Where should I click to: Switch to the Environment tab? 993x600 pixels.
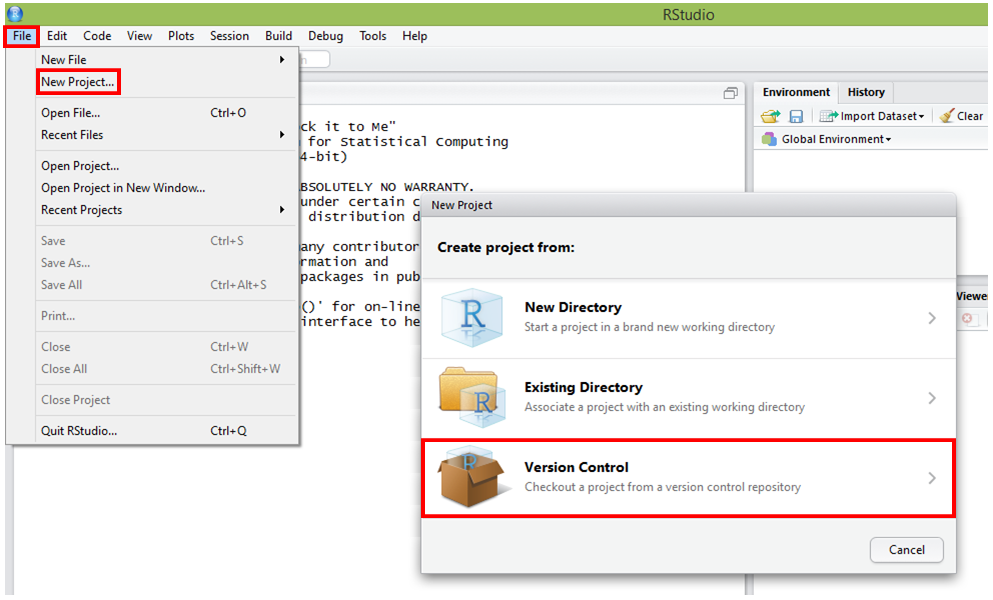tap(796, 92)
